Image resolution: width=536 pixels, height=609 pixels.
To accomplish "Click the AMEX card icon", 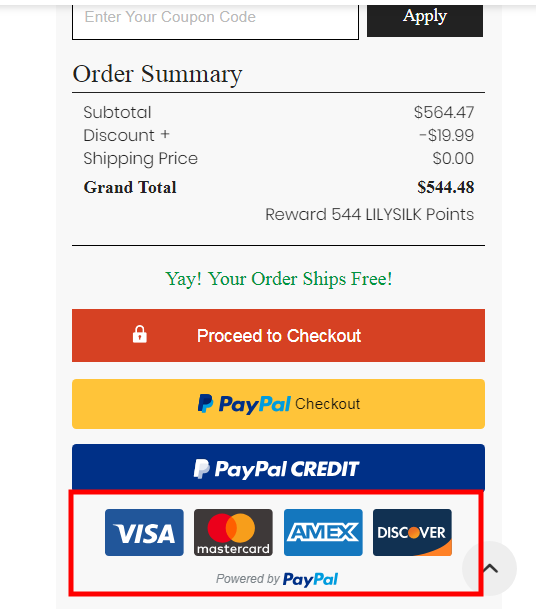I will click(323, 532).
